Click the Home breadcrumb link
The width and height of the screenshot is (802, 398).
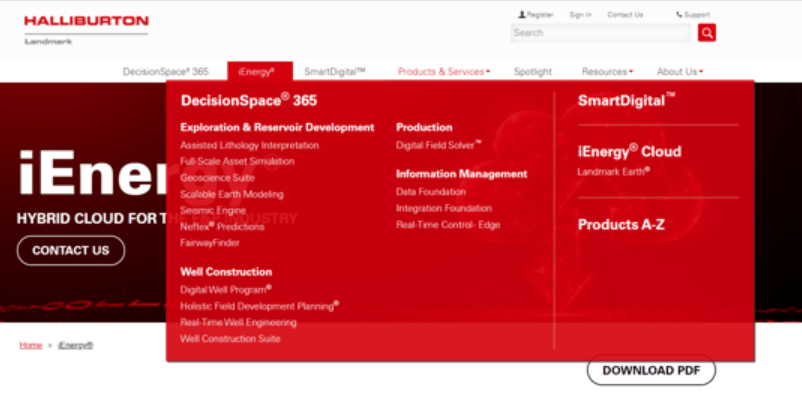[x=31, y=345]
